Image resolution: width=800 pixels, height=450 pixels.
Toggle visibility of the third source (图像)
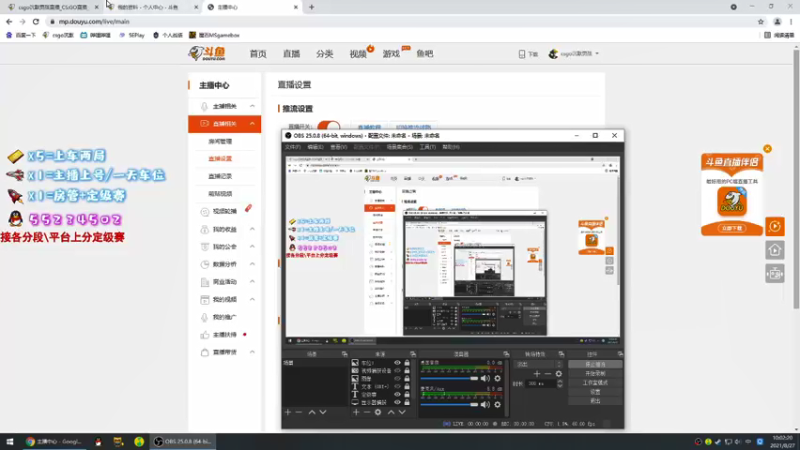[397, 379]
